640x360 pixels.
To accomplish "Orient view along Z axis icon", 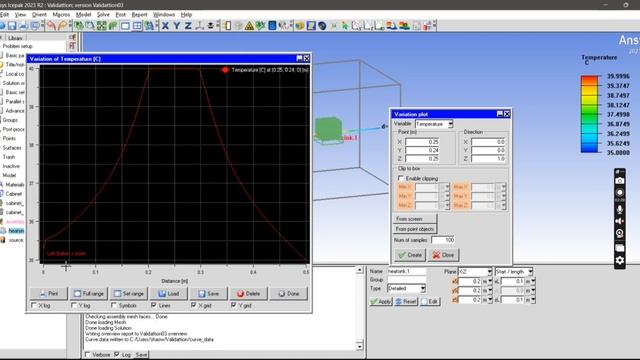I will click(188, 26).
